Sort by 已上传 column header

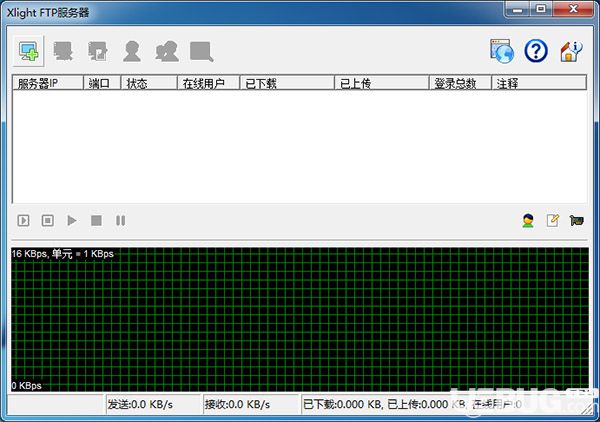coord(382,83)
